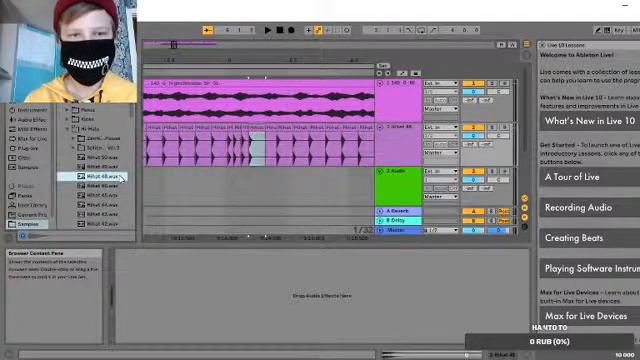Viewport: 640px width, 360px height.
Task: Open the Playing Software Instruments lesson
Action: point(590,269)
